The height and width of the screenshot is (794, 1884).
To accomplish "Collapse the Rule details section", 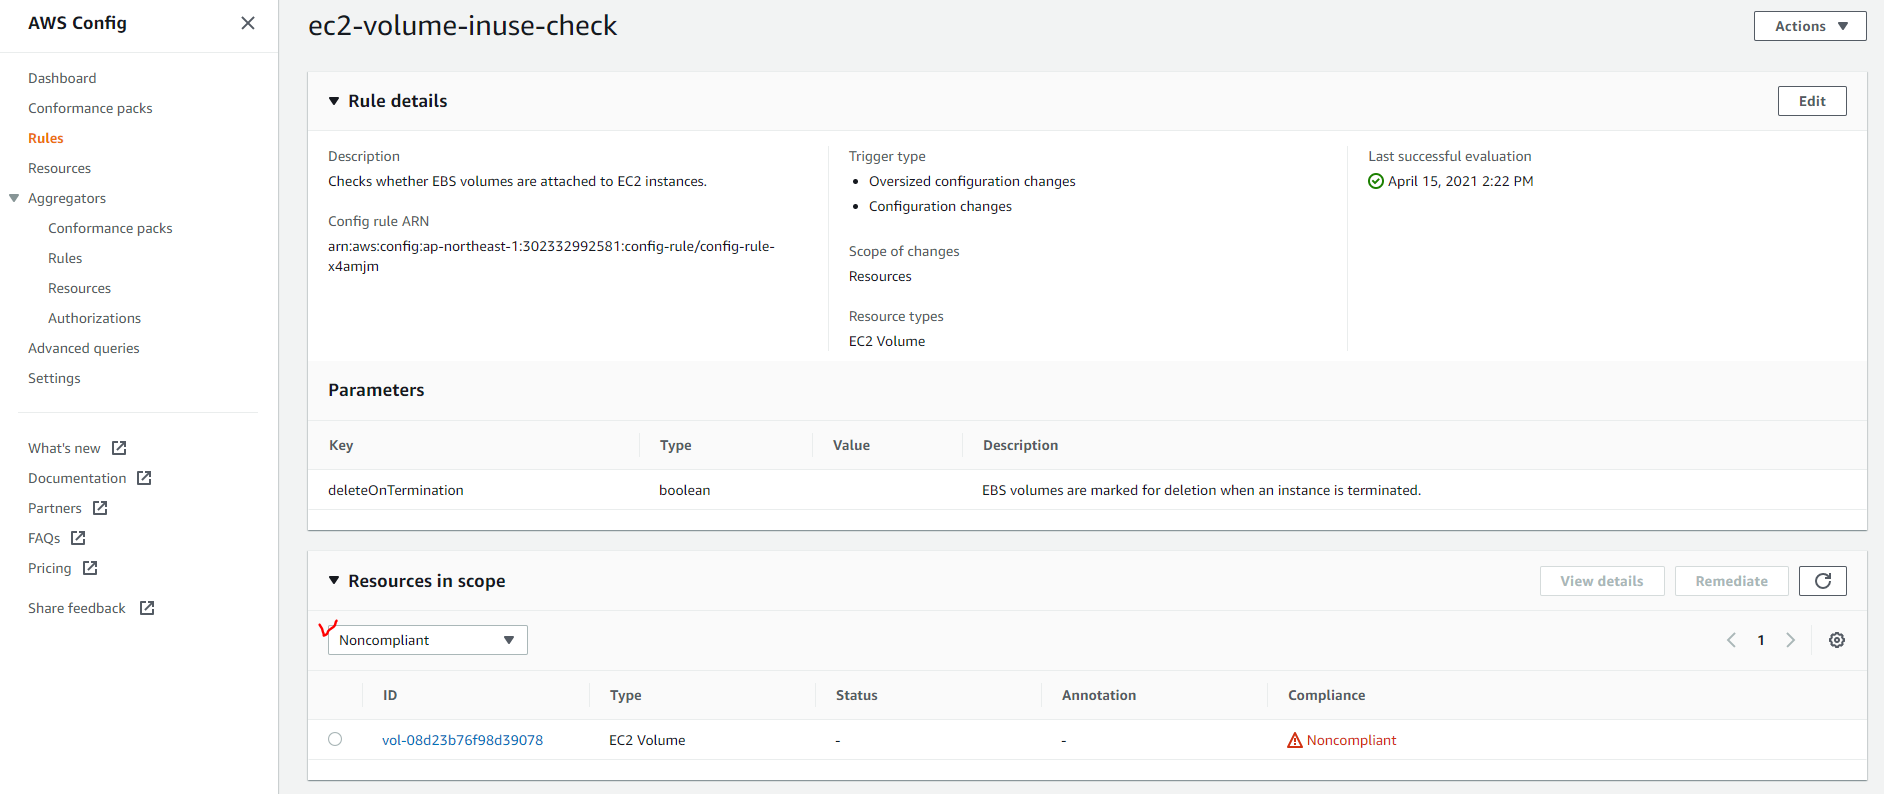I will pos(334,101).
